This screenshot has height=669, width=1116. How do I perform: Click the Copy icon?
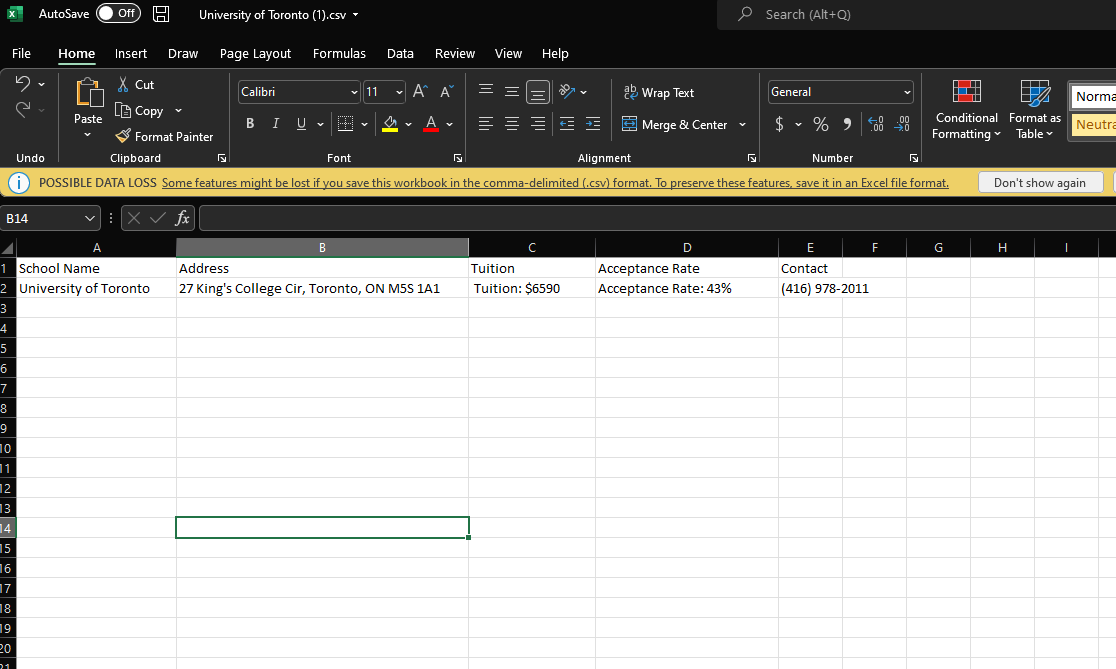pos(123,110)
